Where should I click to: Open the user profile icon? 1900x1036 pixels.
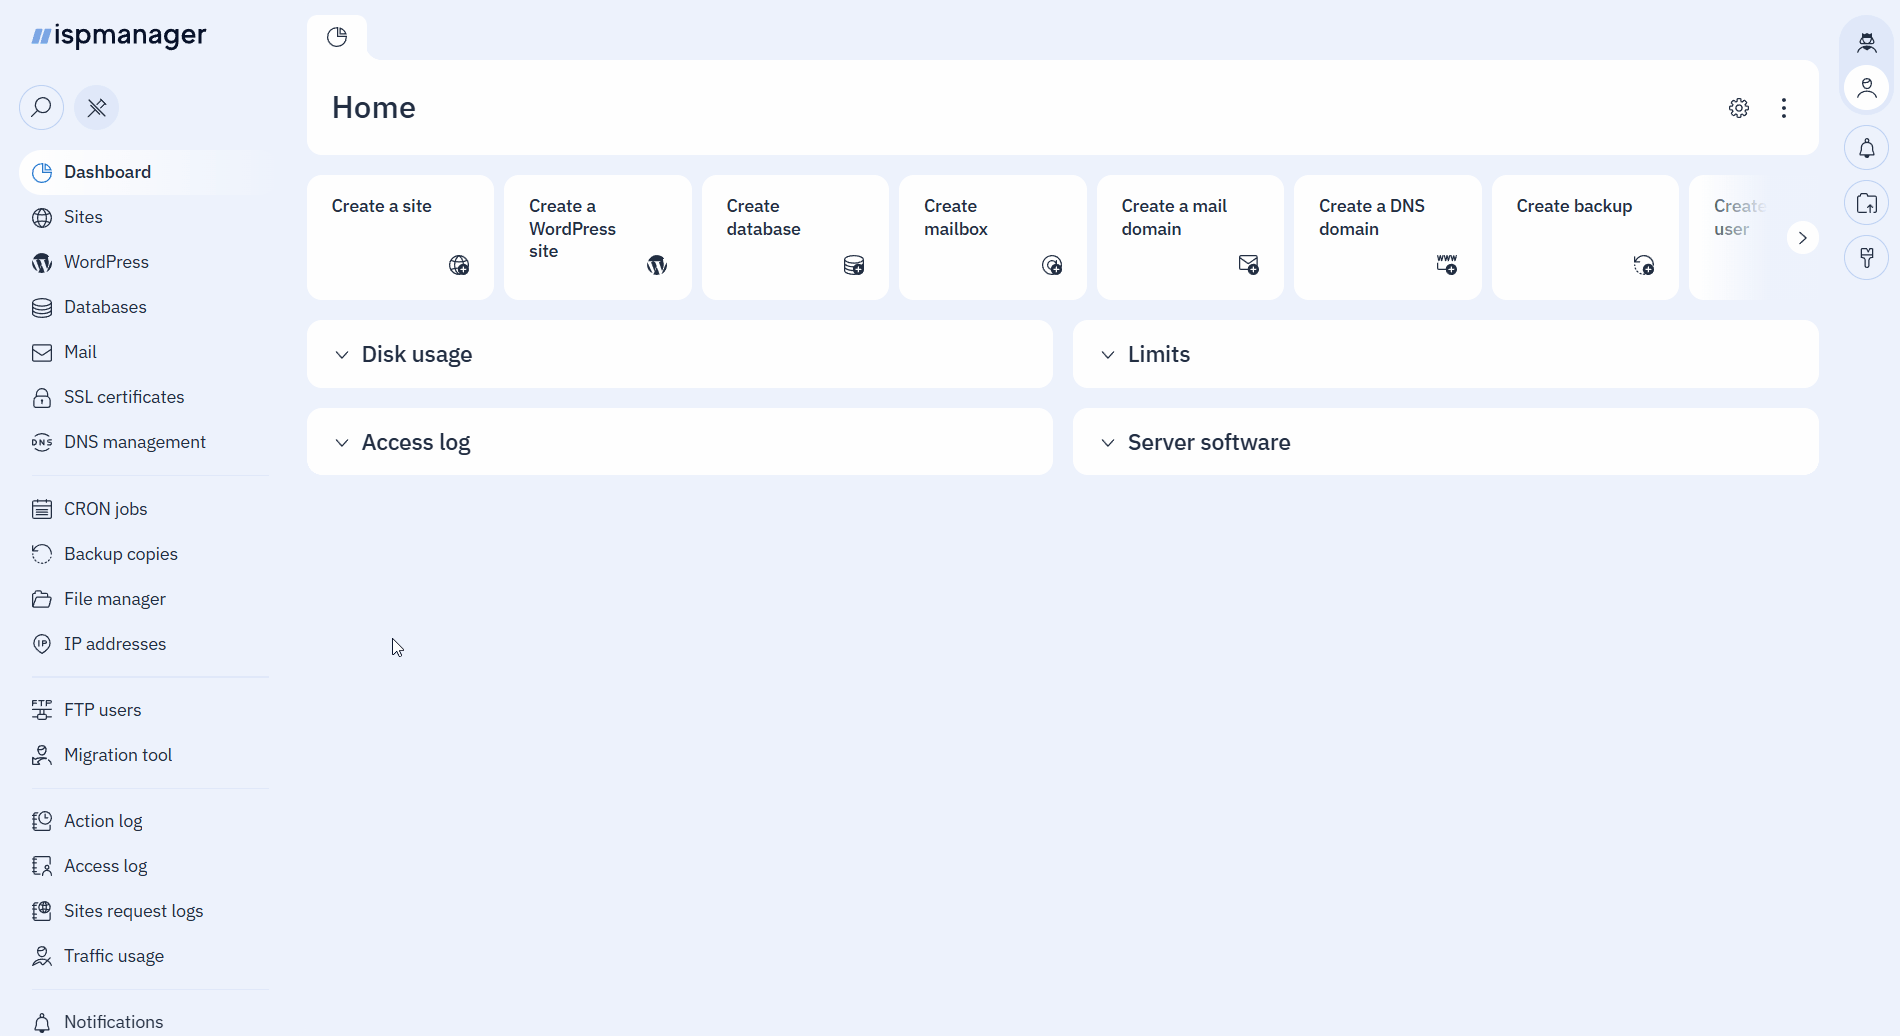(1866, 90)
